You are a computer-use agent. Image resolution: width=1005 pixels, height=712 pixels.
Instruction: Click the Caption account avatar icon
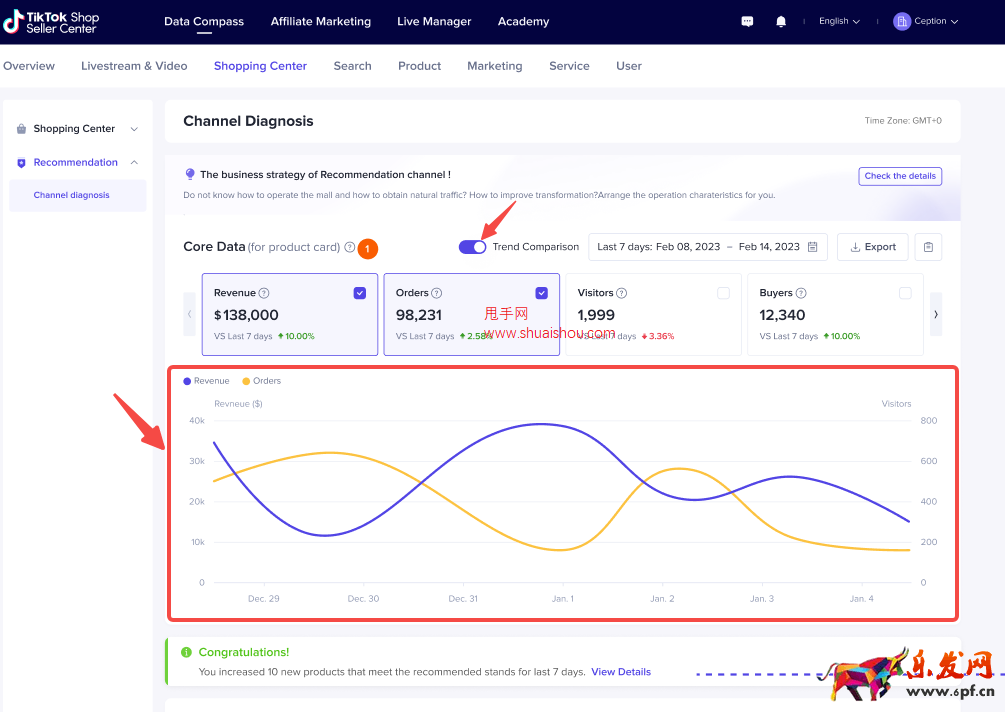(902, 21)
